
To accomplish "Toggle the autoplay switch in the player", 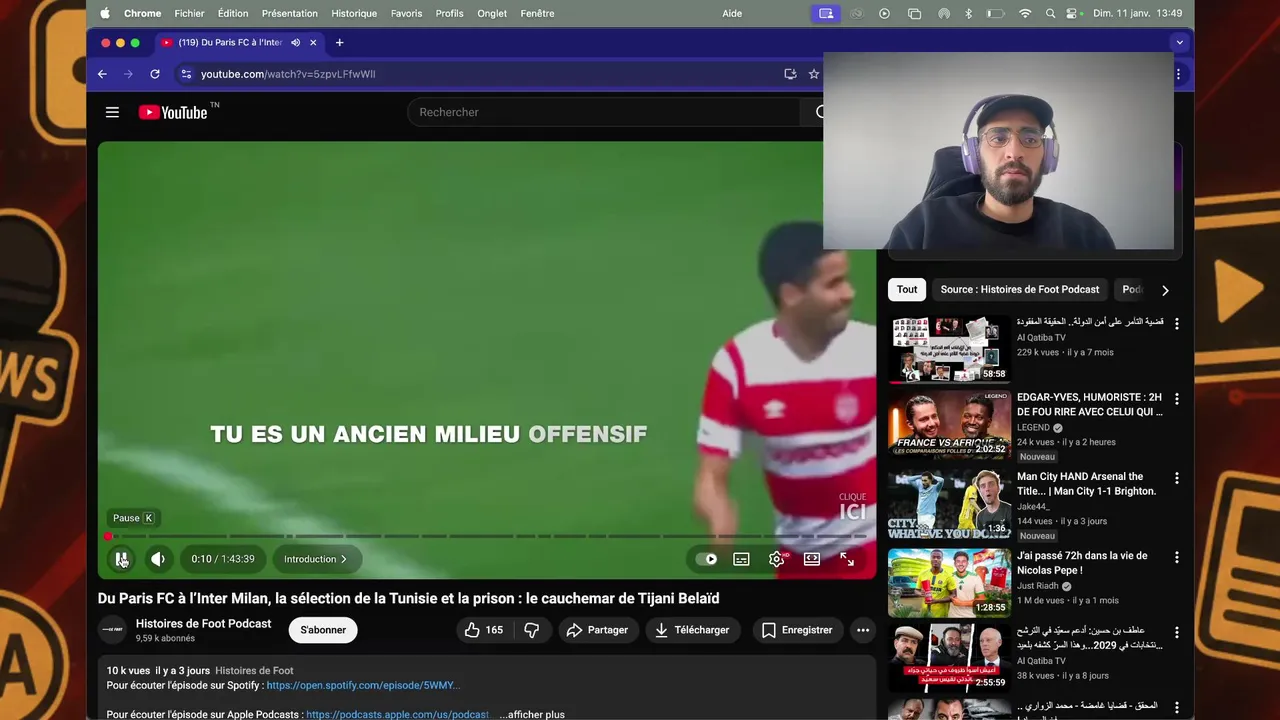I will coord(706,559).
